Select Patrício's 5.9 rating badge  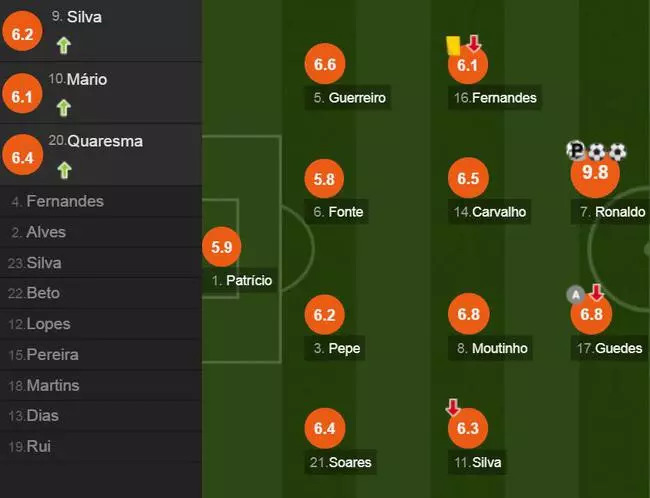(x=221, y=246)
